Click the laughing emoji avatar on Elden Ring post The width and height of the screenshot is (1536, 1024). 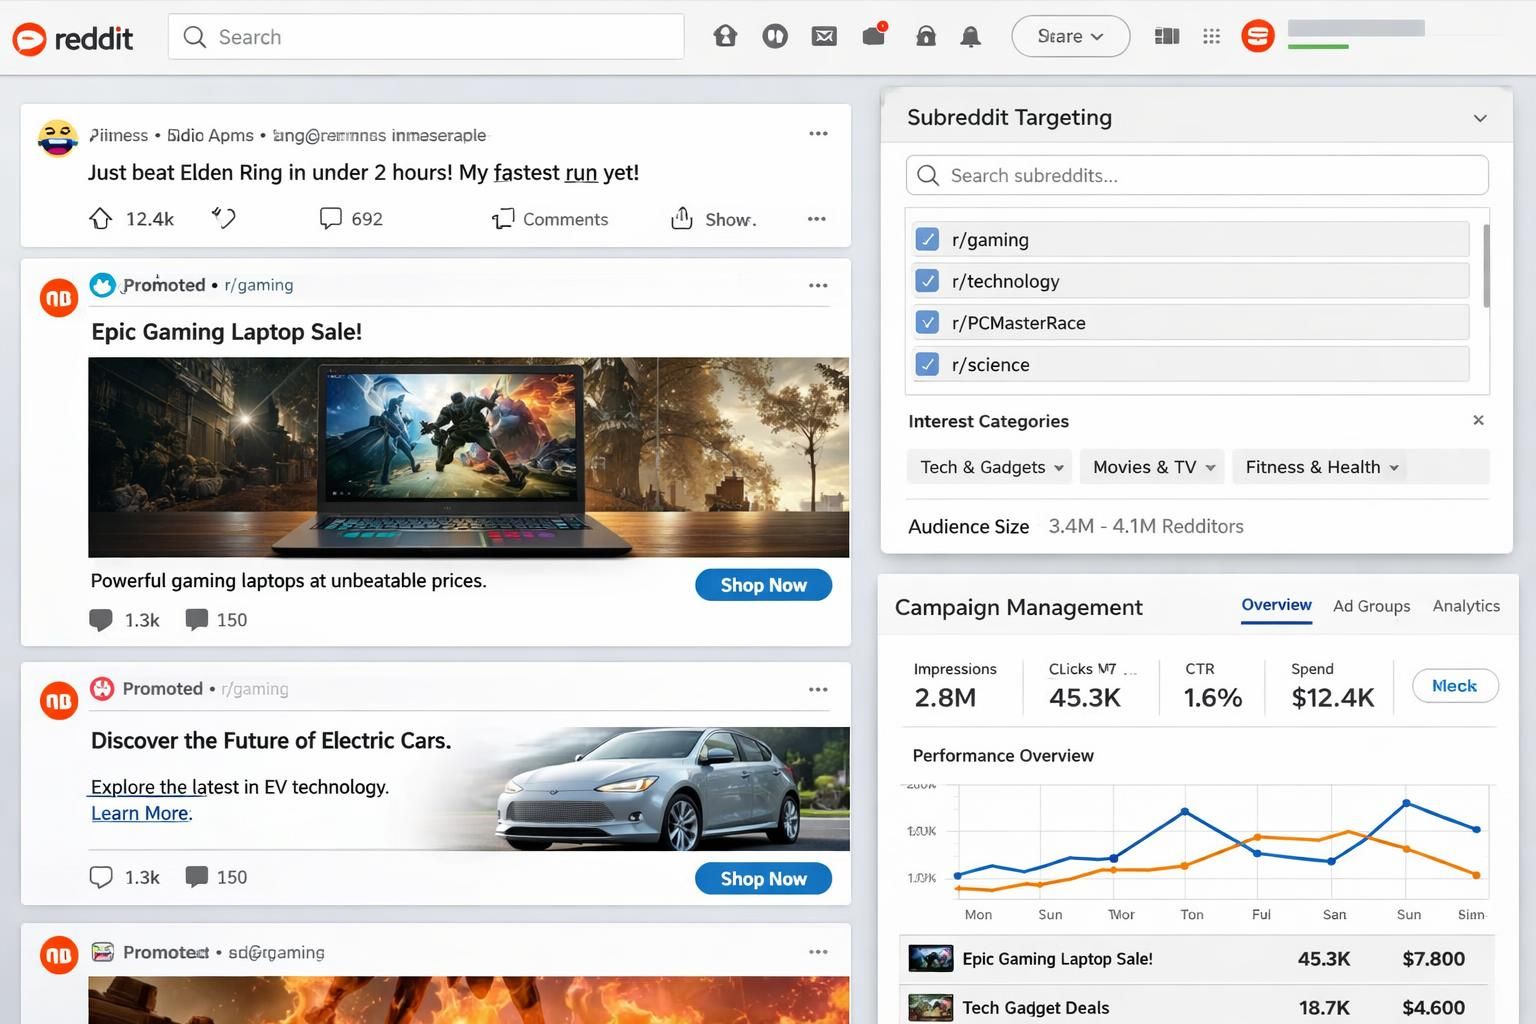tap(58, 138)
